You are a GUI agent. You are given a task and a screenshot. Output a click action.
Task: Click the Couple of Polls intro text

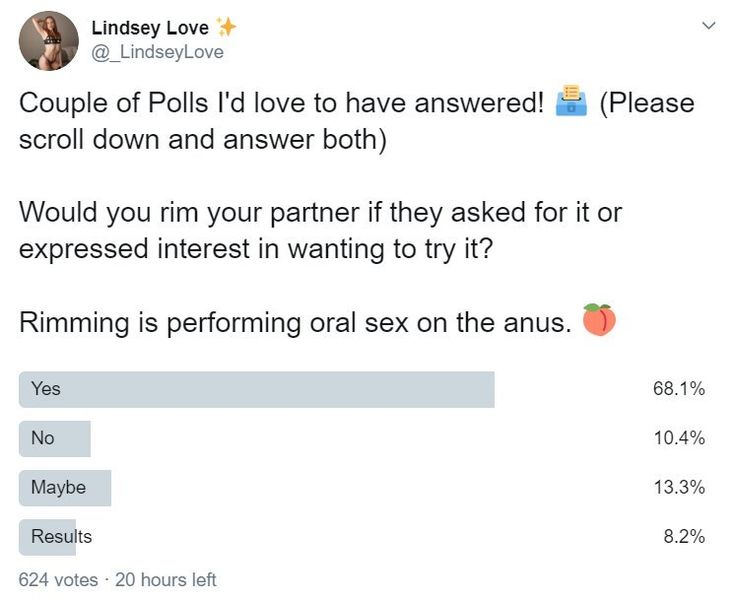point(280,103)
